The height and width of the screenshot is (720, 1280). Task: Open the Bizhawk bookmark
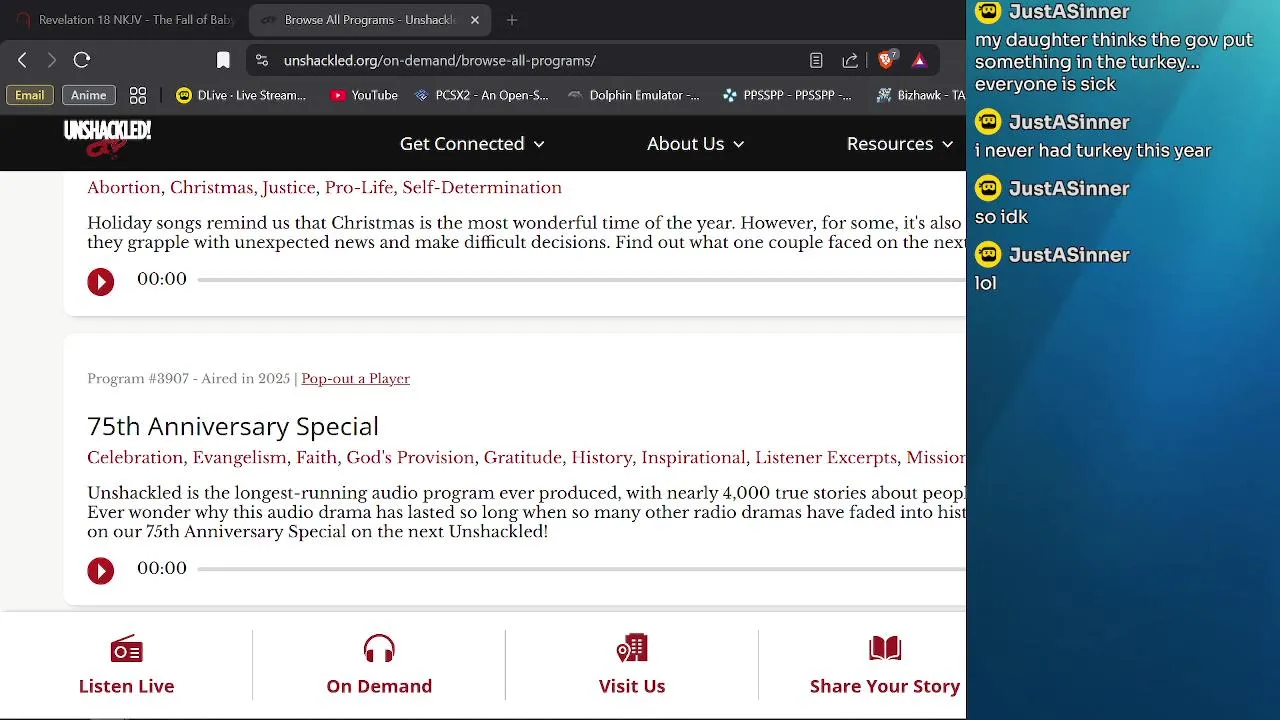tap(920, 95)
